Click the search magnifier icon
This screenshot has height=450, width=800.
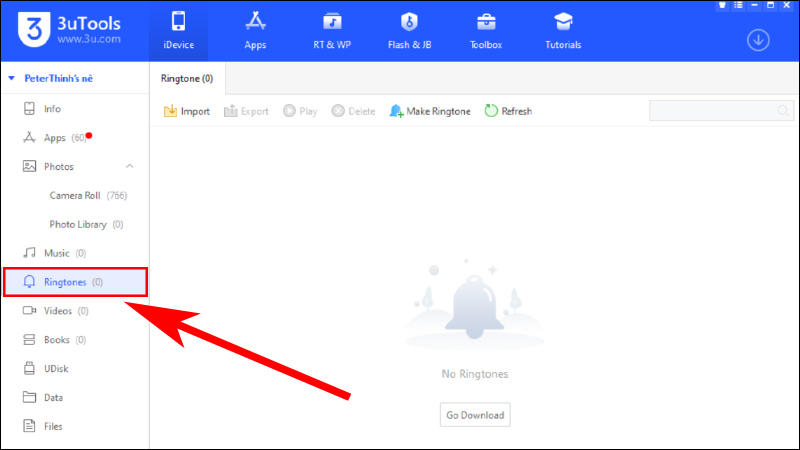(x=783, y=111)
